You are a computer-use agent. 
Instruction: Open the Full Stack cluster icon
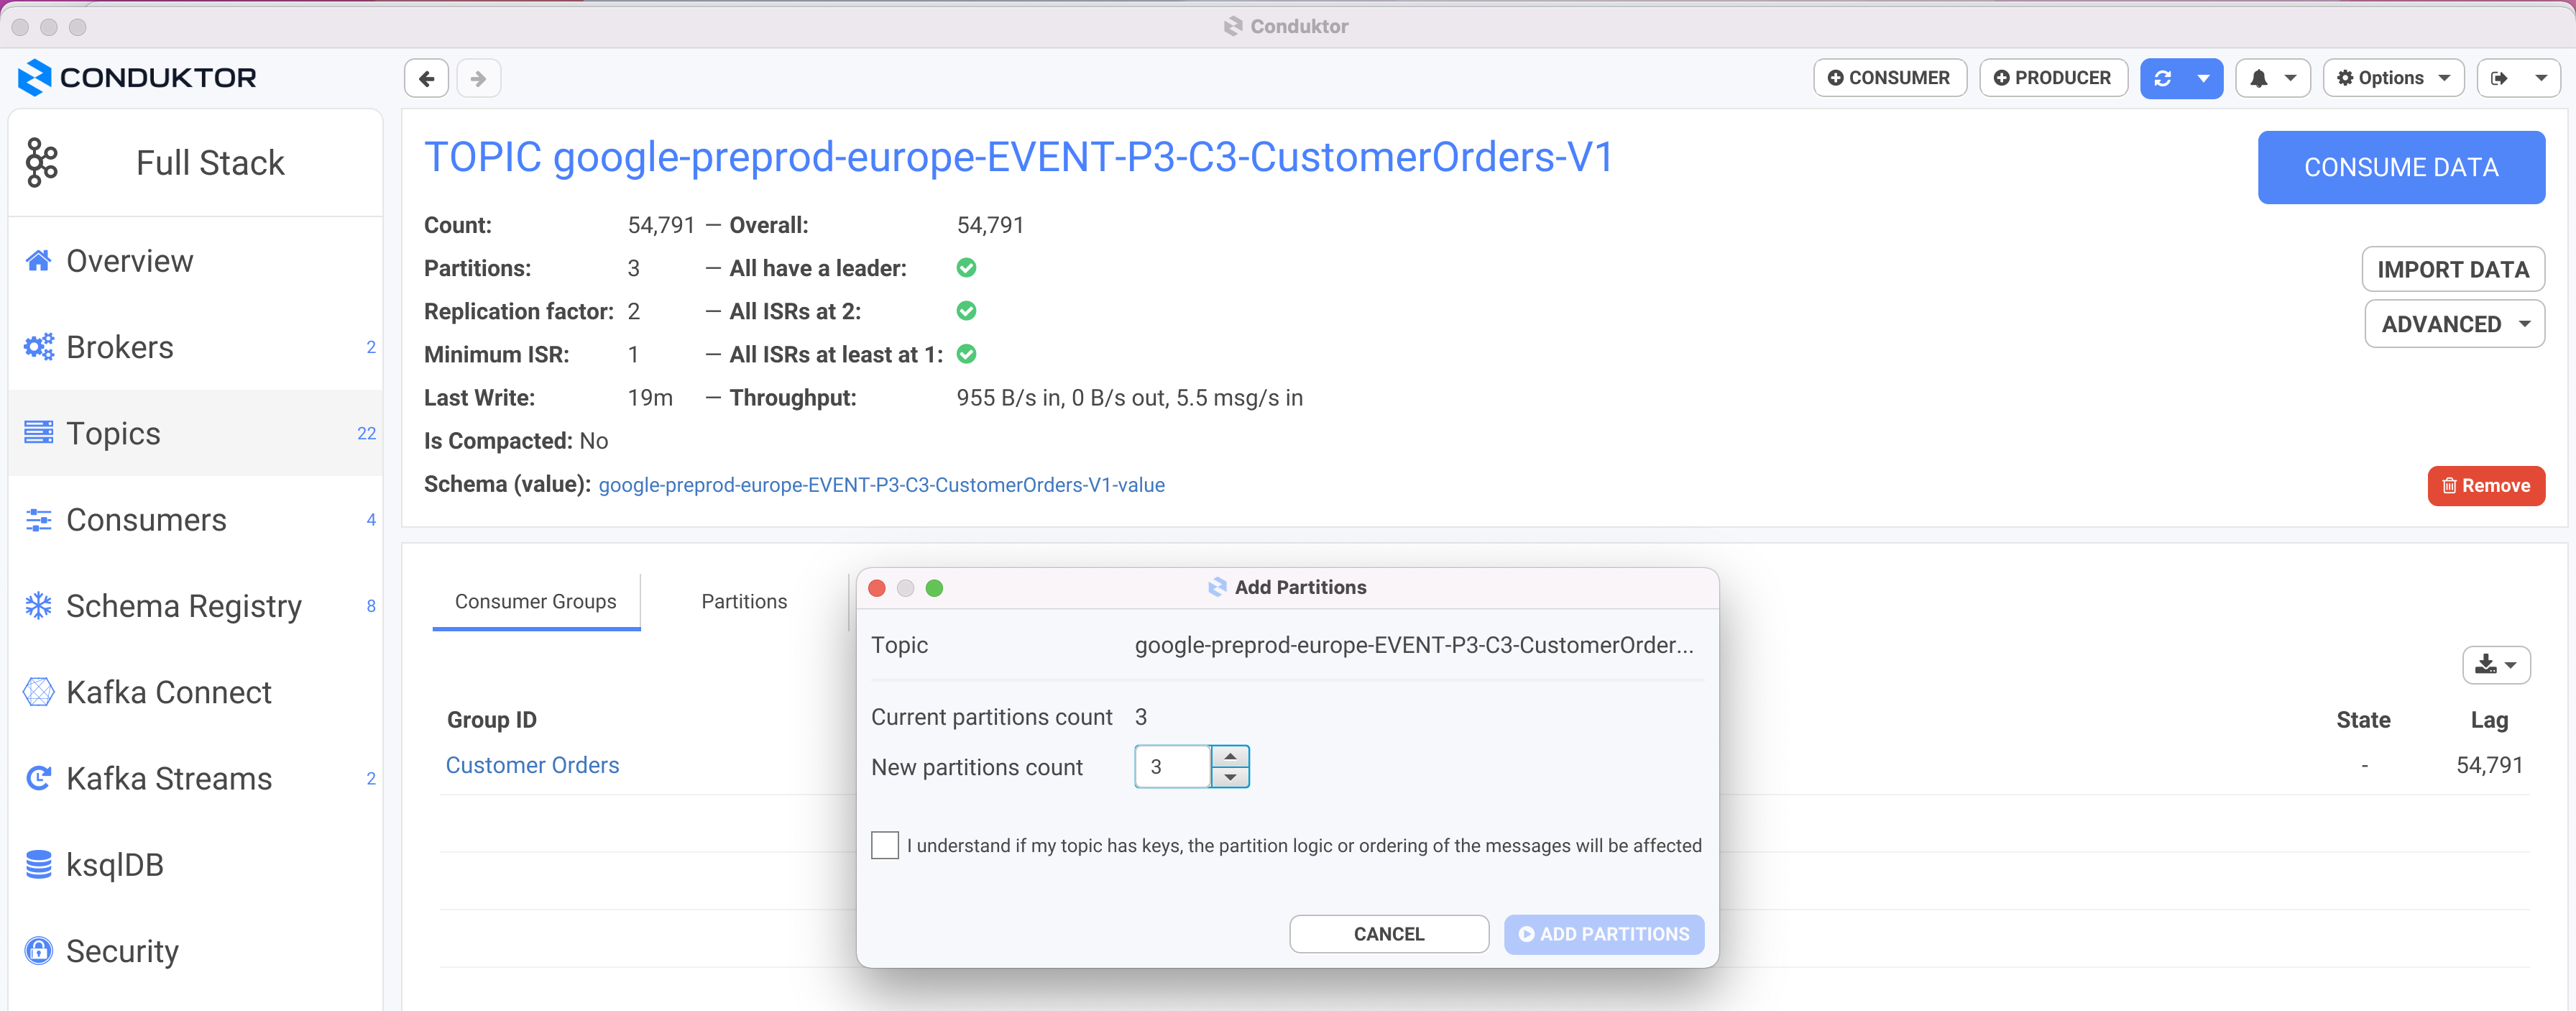click(42, 162)
